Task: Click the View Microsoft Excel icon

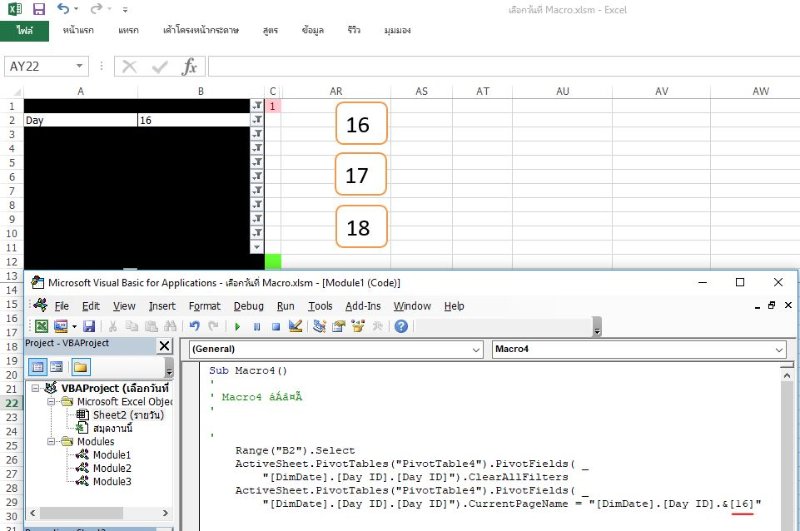Action: coord(42,326)
